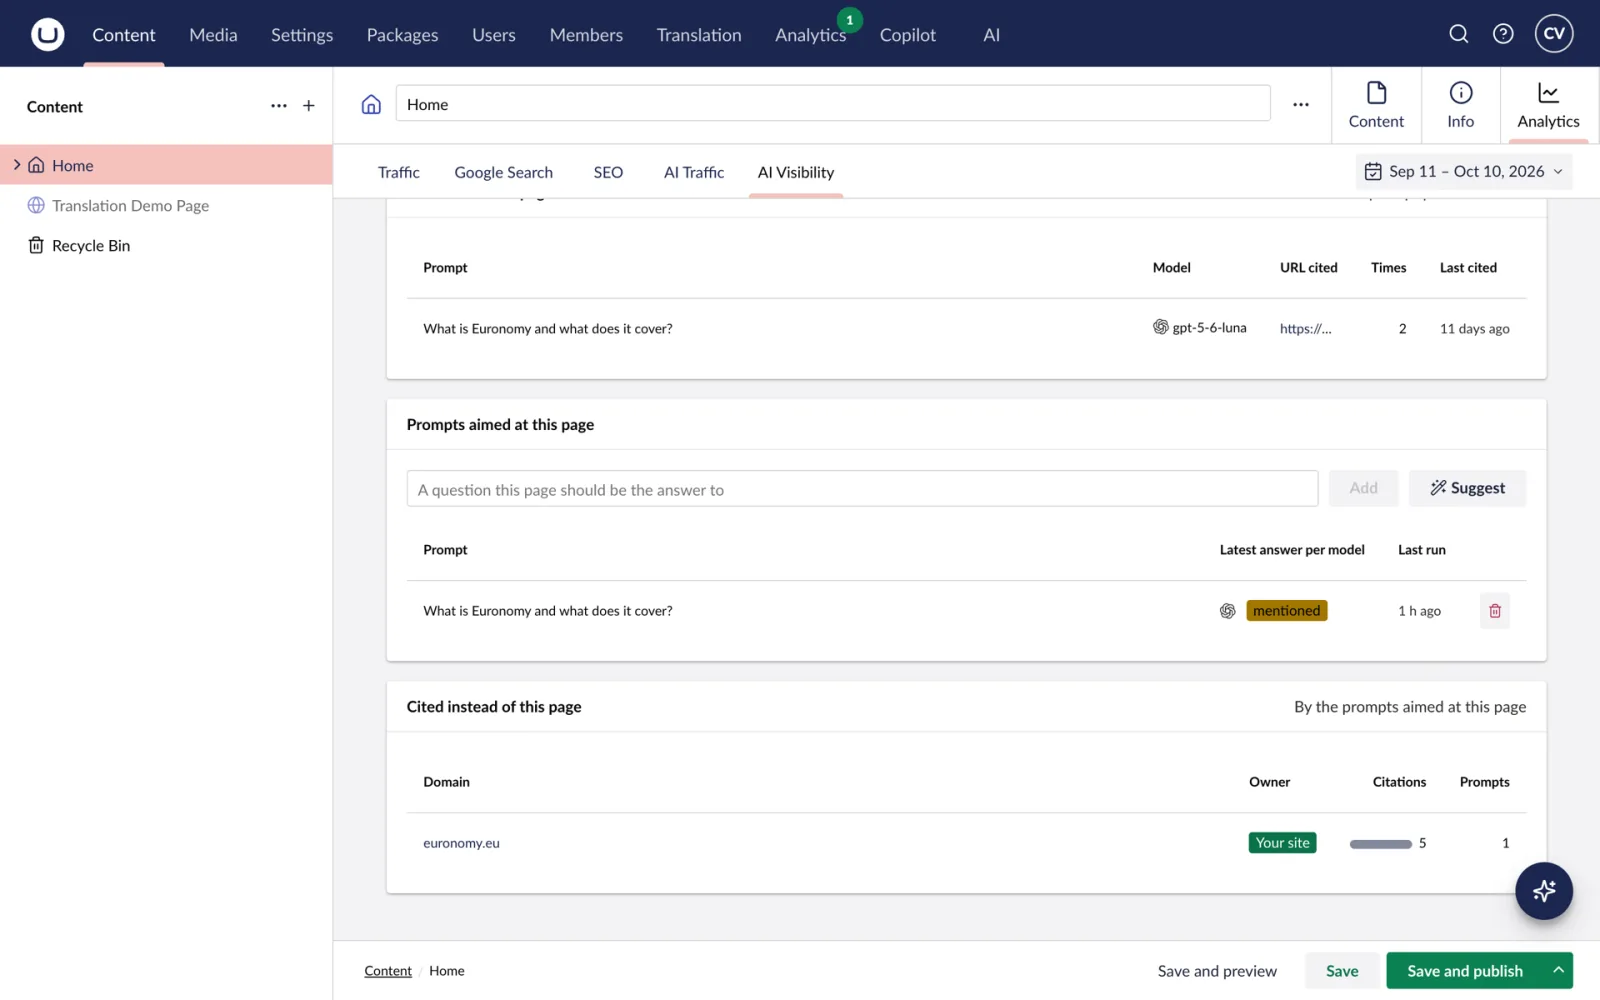Open the cited https:// URL link

tap(1305, 328)
